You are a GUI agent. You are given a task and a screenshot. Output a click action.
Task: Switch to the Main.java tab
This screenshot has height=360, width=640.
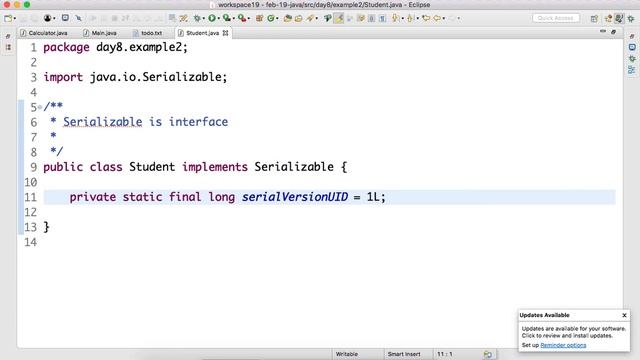(100, 33)
